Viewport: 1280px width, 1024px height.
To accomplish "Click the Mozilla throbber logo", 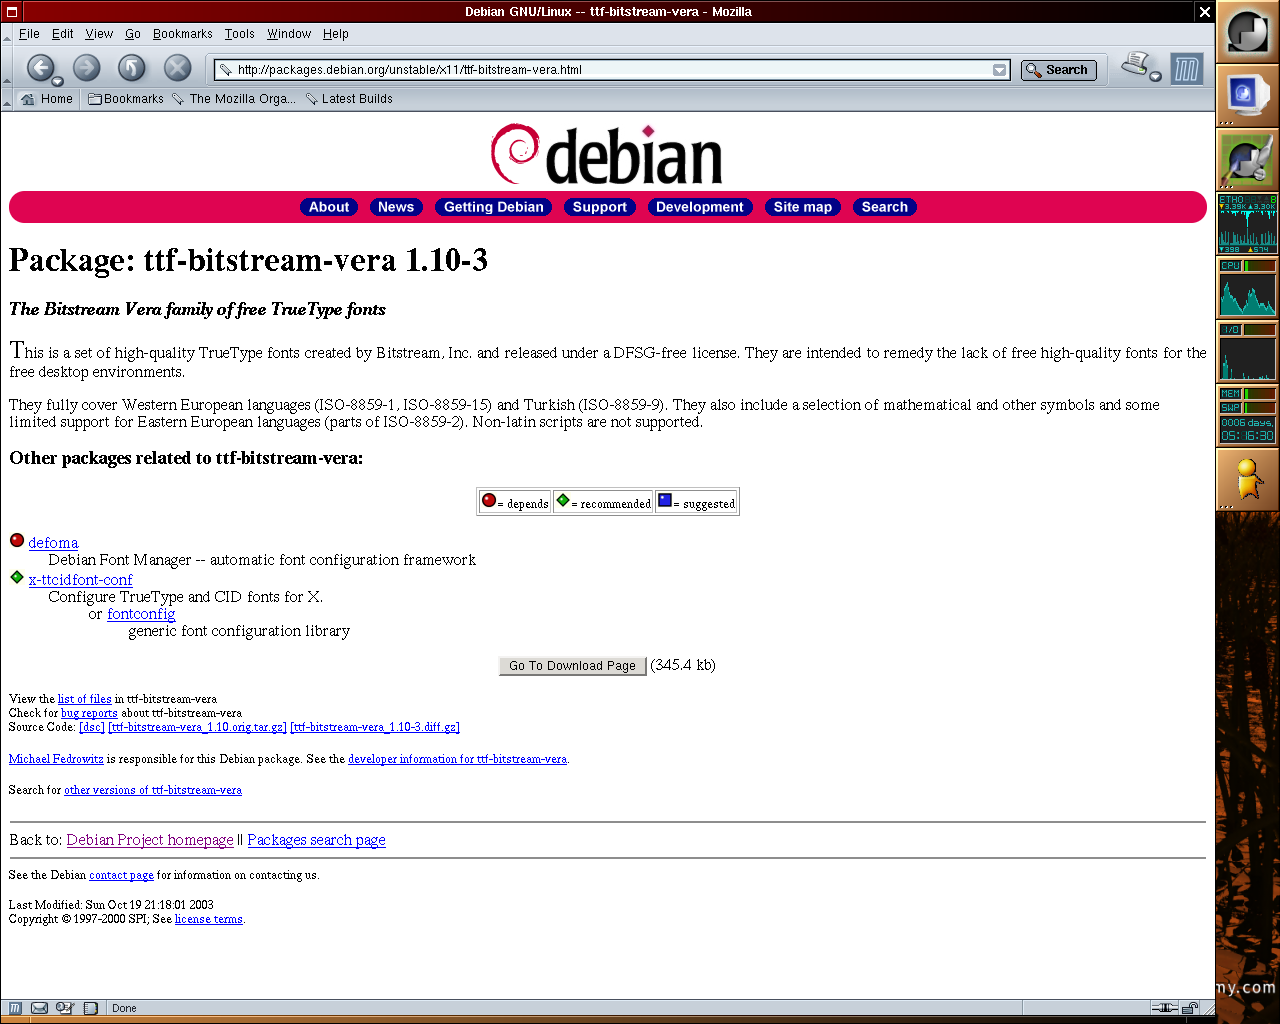I will 1187,70.
